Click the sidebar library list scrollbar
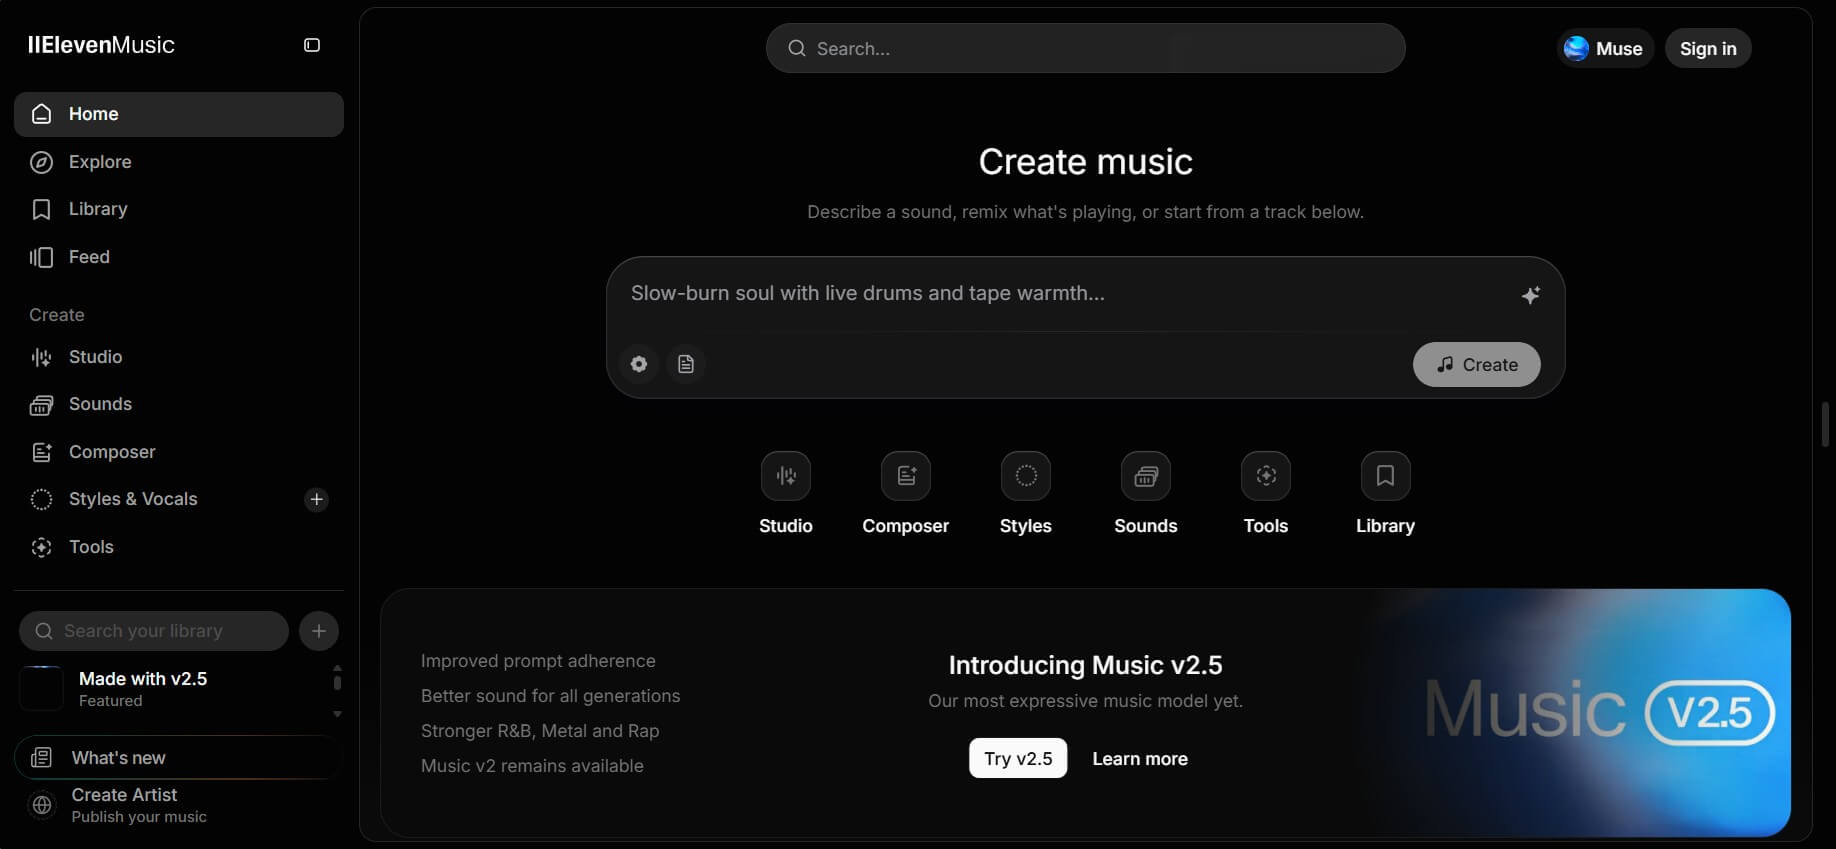 point(337,681)
